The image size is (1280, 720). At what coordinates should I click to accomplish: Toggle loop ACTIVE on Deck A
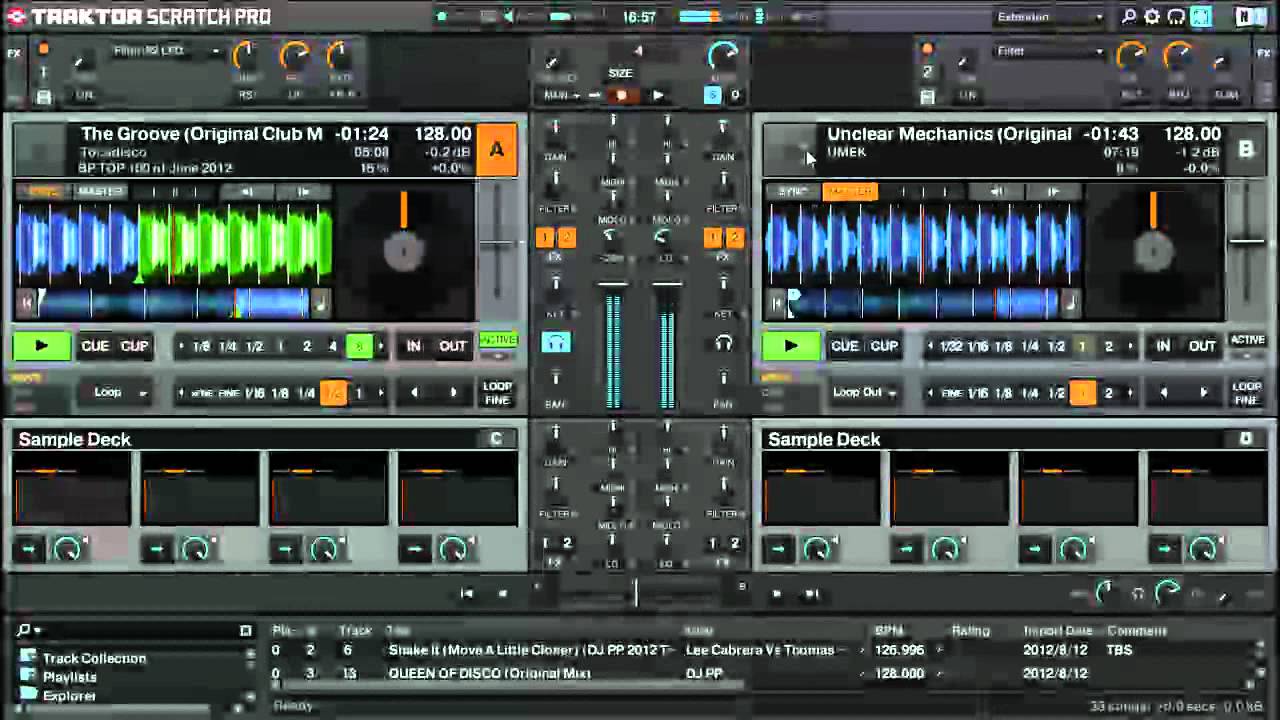pos(498,340)
